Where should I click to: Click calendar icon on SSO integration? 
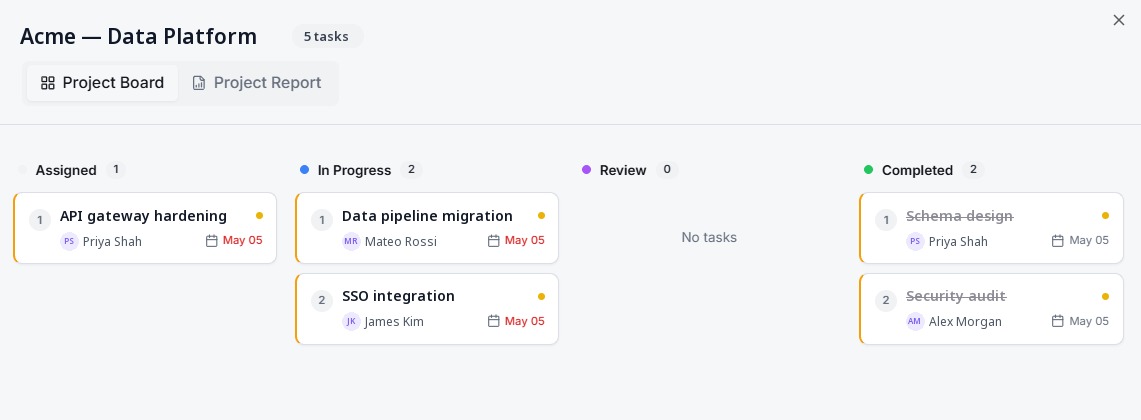tap(493, 321)
